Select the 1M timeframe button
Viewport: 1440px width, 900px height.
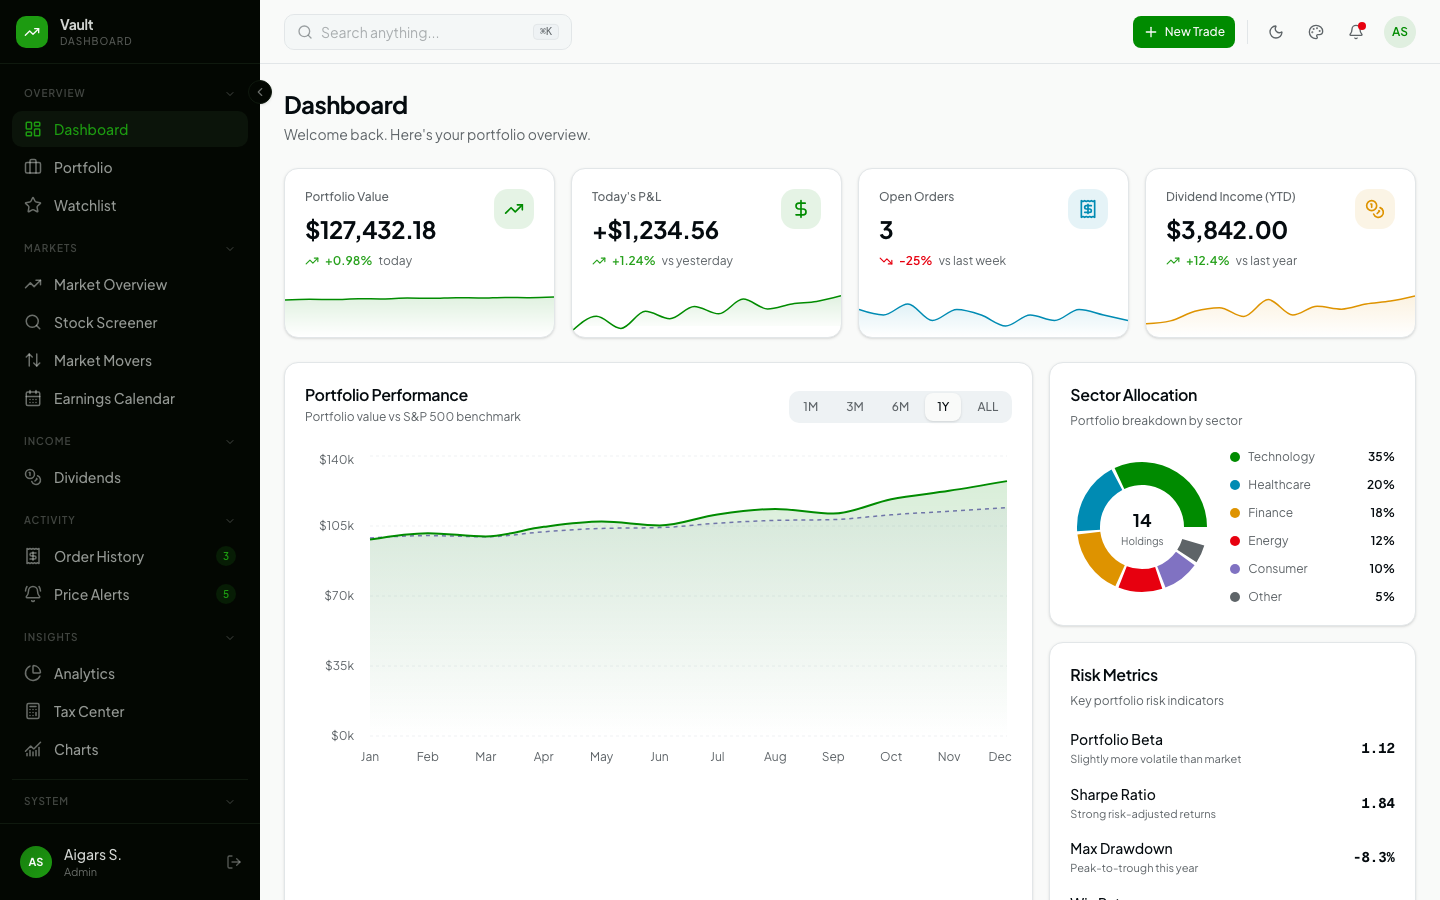pyautogui.click(x=810, y=406)
